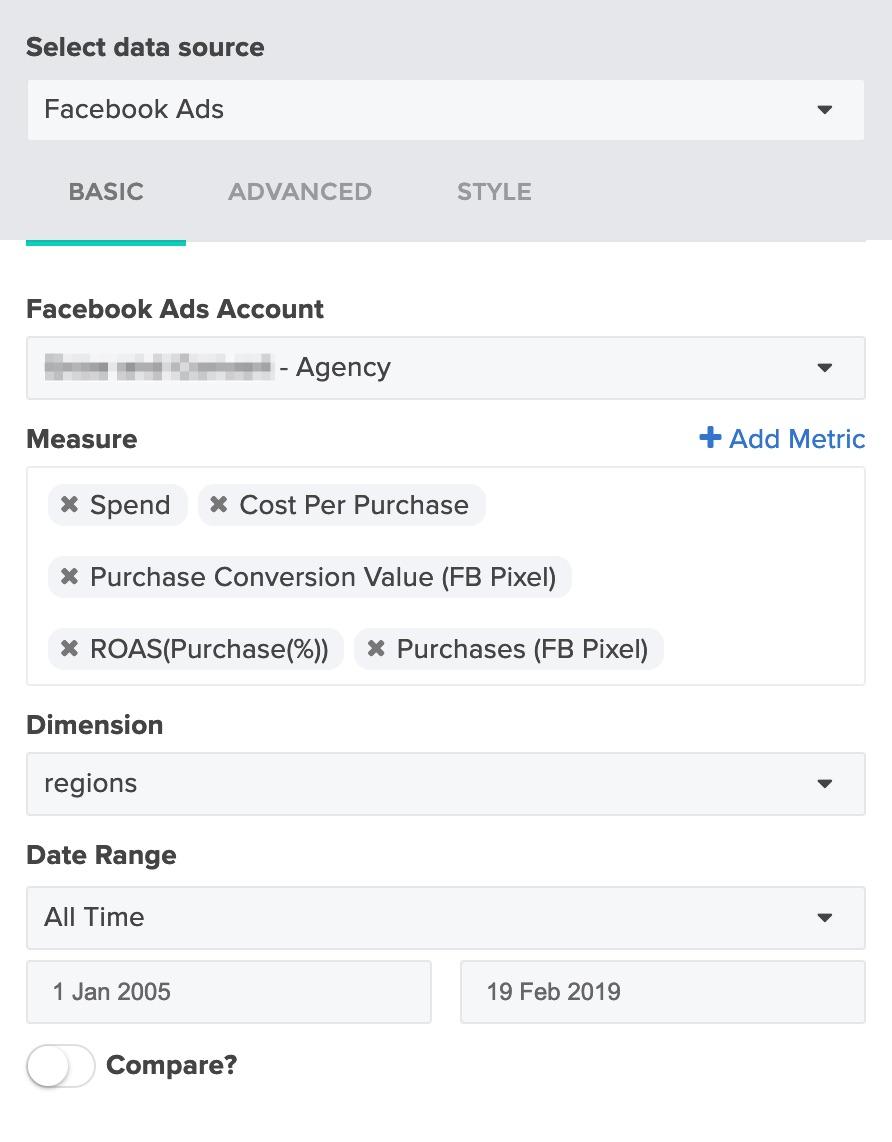Remove the Spend metric tag

69,505
